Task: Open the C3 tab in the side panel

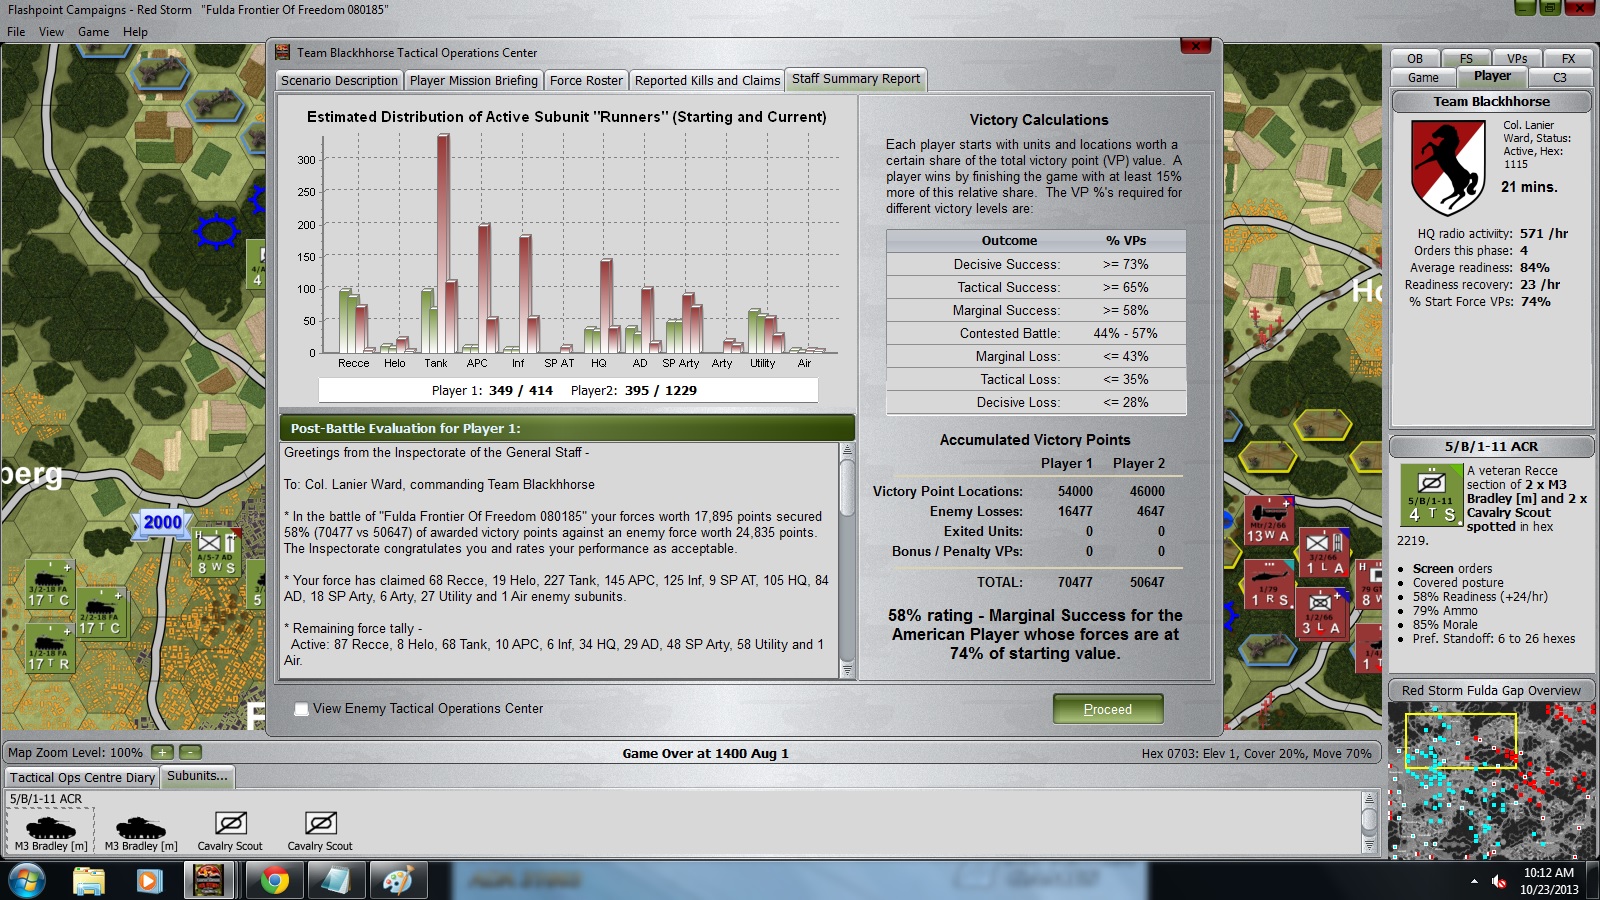Action: (x=1560, y=78)
